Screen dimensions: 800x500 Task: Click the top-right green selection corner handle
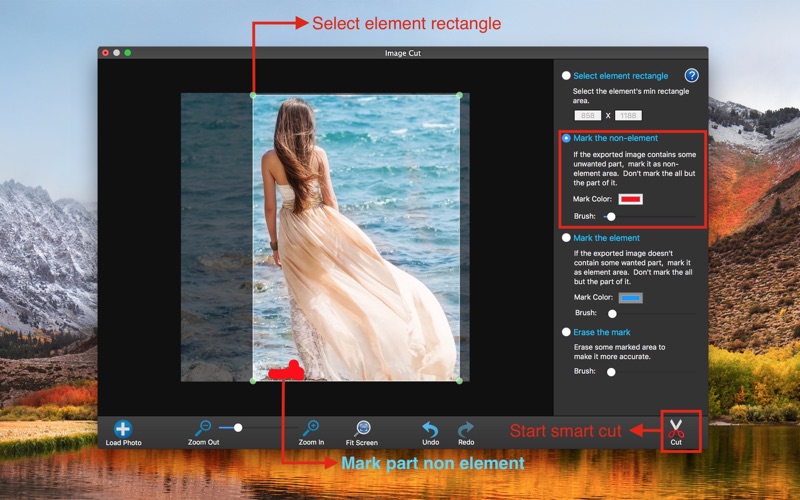click(x=460, y=95)
